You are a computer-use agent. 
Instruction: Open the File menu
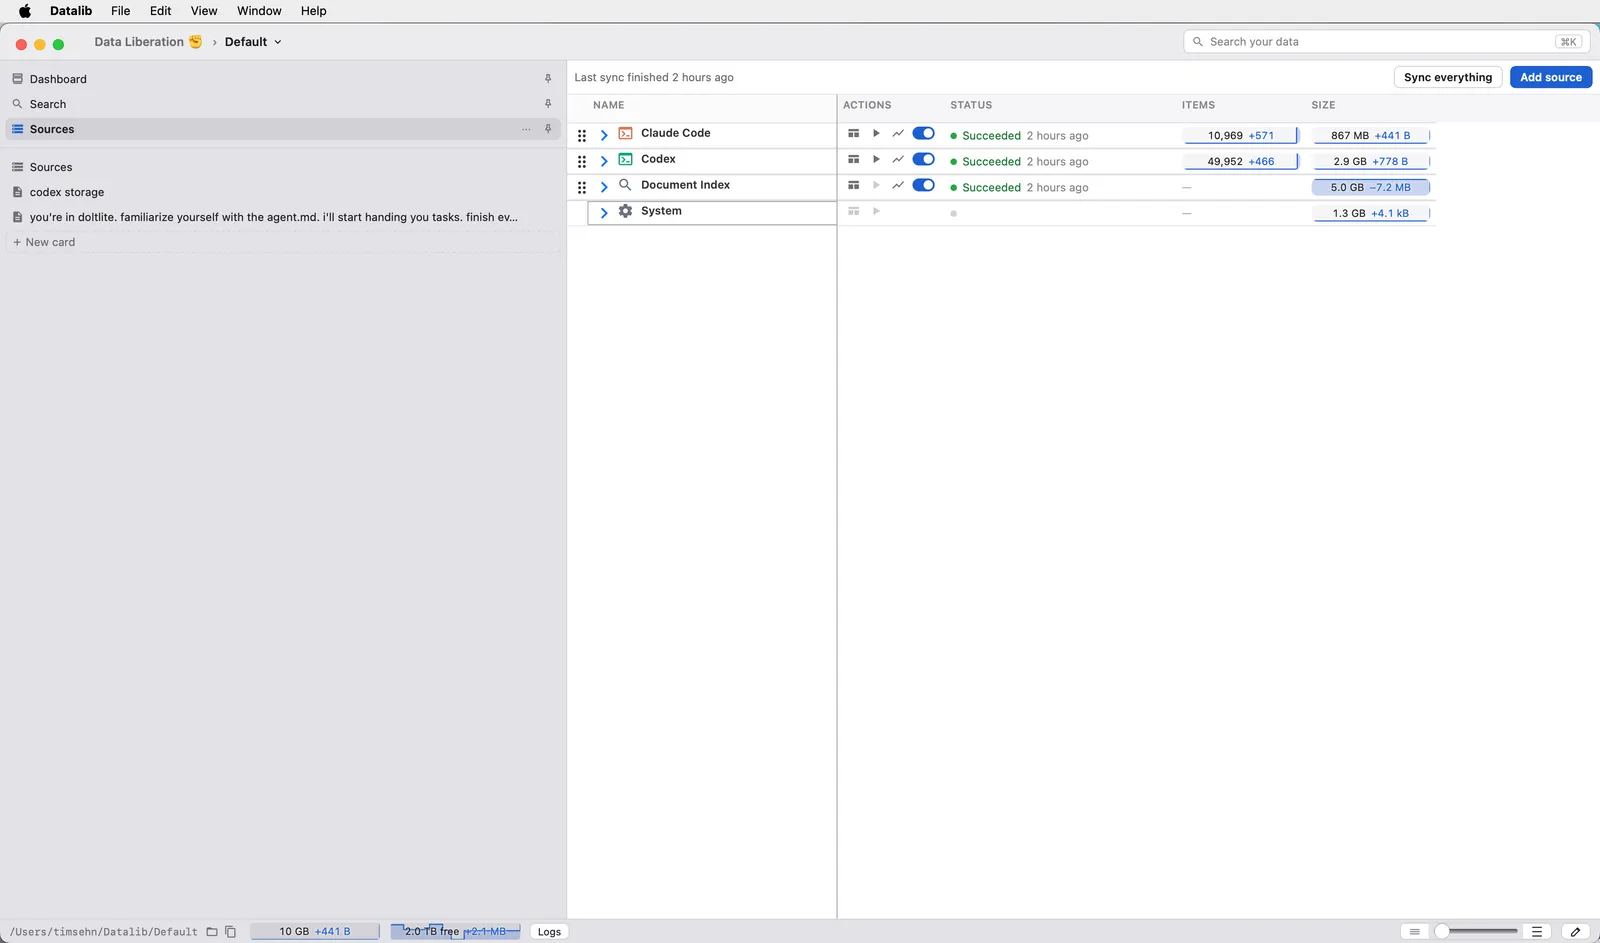point(120,11)
